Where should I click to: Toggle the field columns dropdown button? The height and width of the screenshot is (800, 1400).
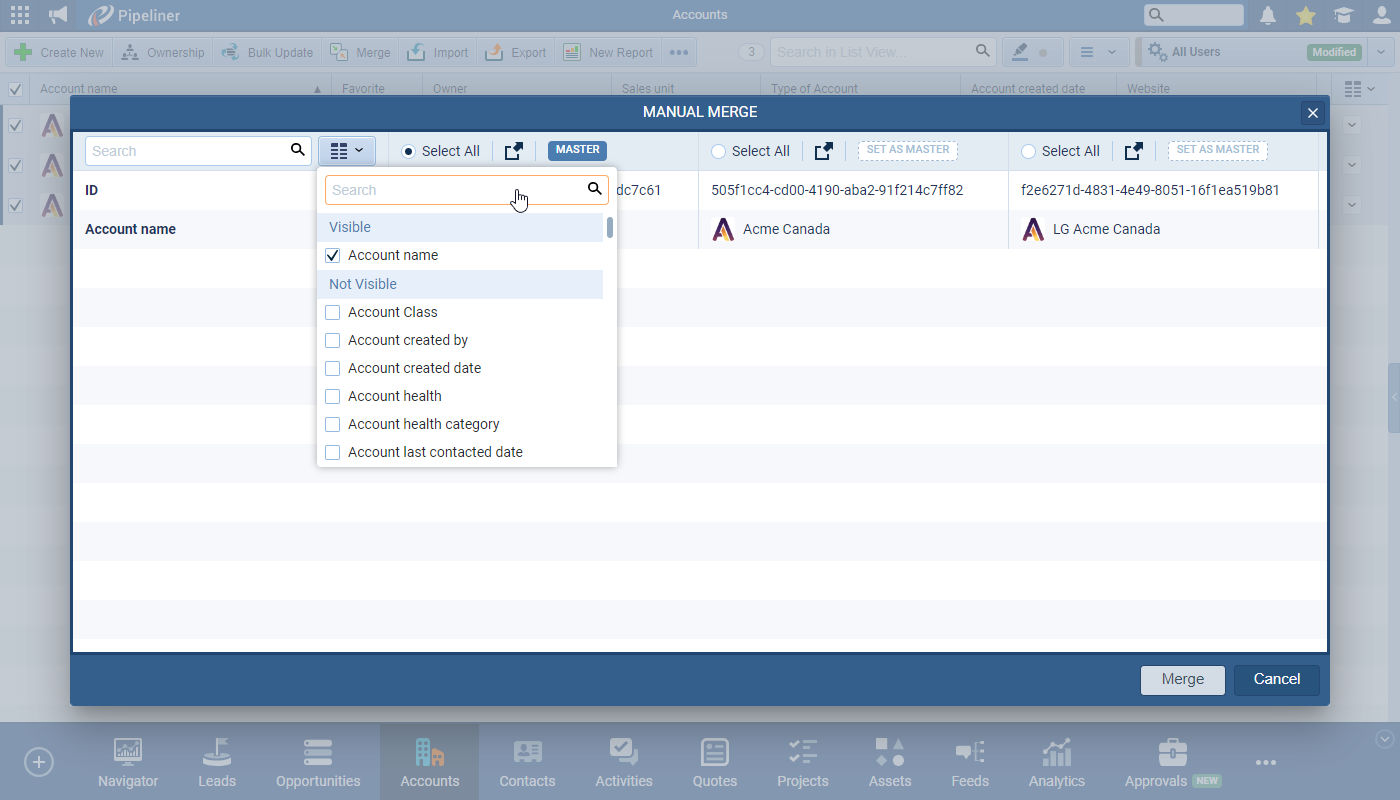click(x=347, y=151)
